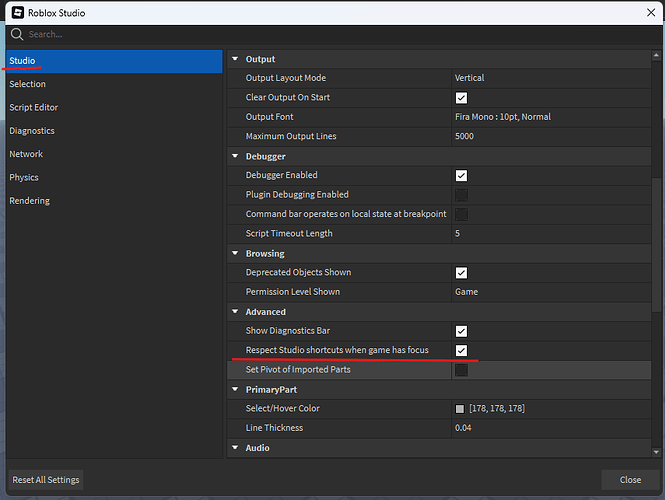Image resolution: width=665 pixels, height=500 pixels.
Task: Enable Plugin Debugging Enabled checkbox
Action: pos(461,195)
